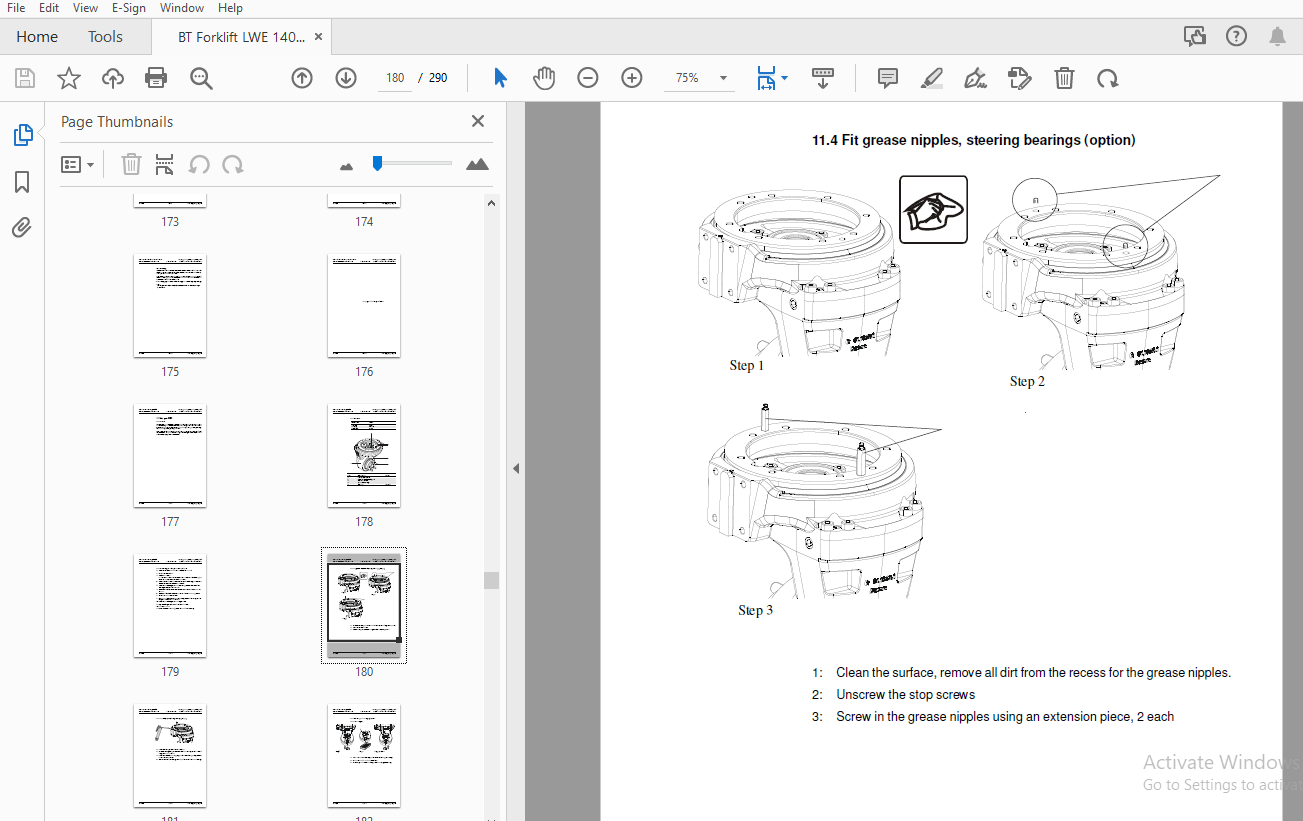1303x821 pixels.
Task: Click the stamp tool icon
Action: coord(1019,78)
